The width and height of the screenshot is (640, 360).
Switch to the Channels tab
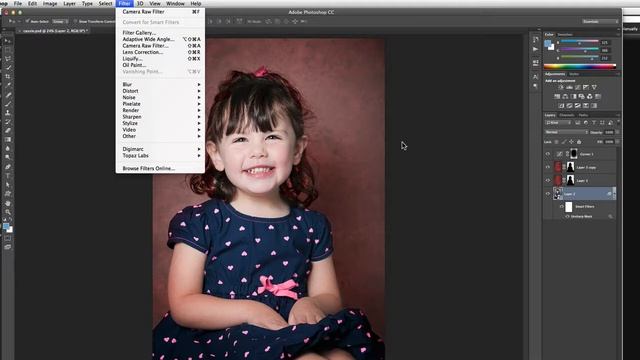[567, 115]
